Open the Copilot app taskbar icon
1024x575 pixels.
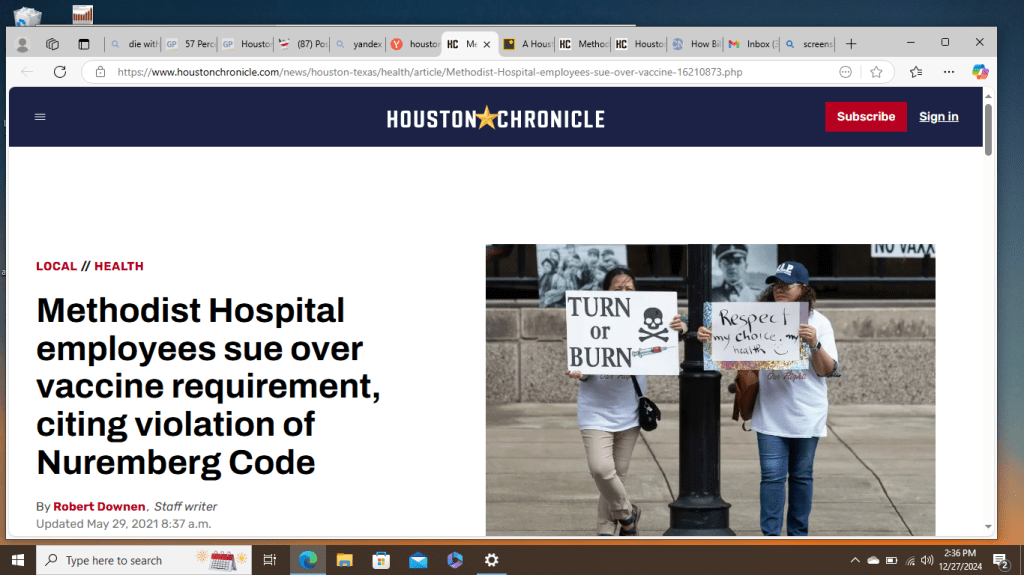[x=455, y=560]
